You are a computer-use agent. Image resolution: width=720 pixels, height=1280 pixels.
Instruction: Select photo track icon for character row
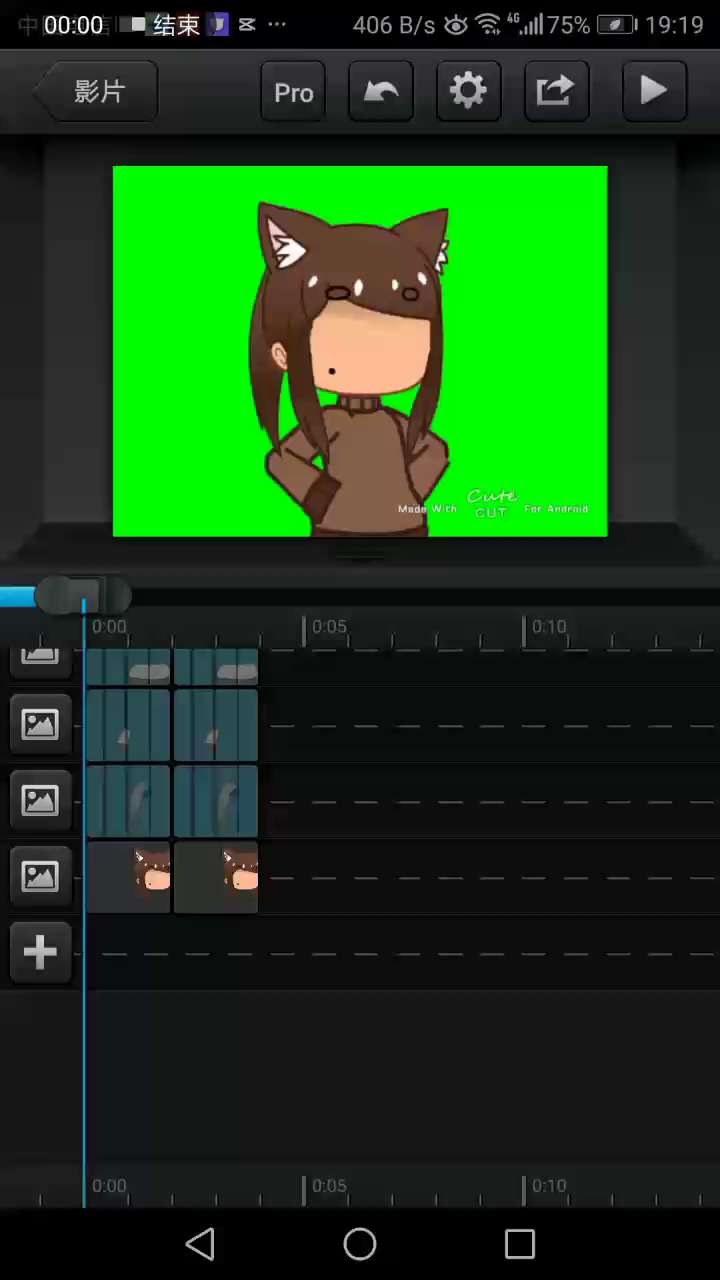pos(40,877)
